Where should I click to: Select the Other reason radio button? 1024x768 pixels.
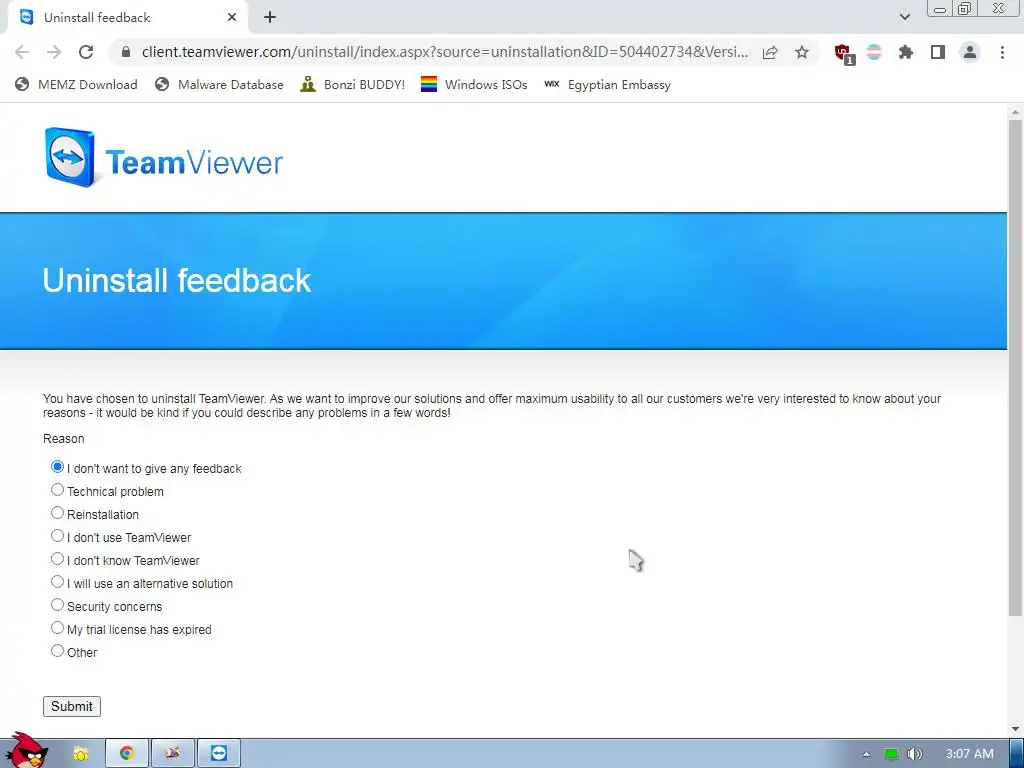click(x=57, y=651)
